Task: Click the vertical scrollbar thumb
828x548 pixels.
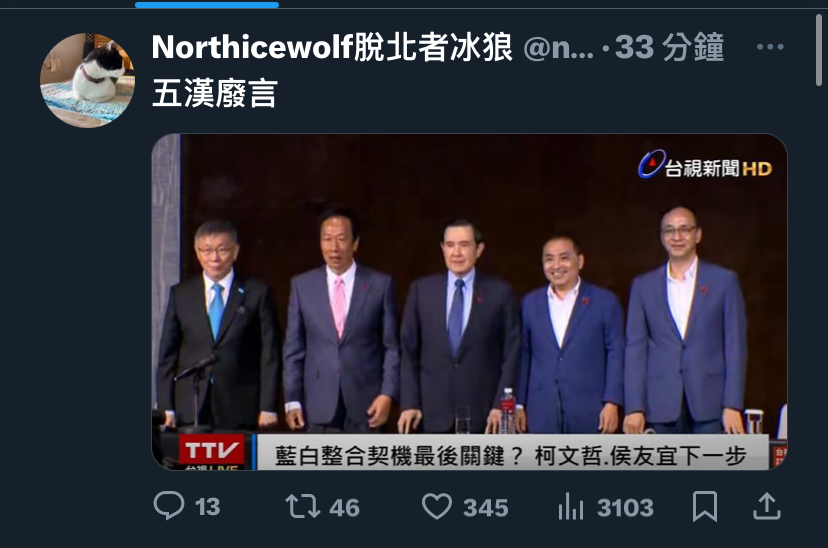Action: point(819,50)
